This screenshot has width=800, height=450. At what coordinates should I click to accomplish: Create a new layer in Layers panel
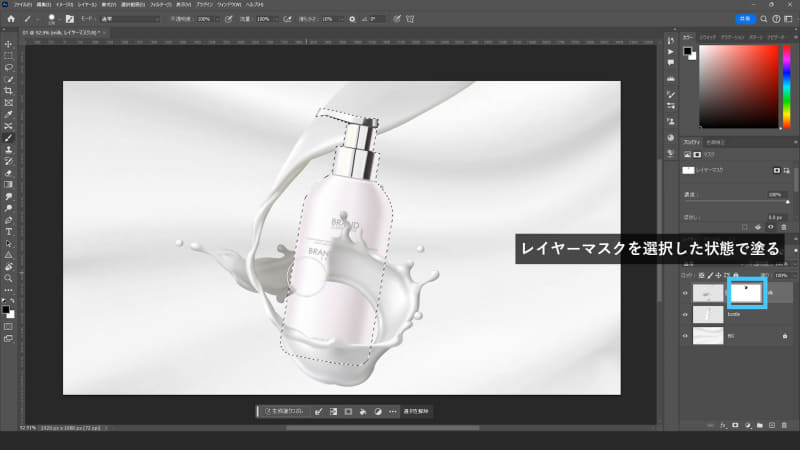pyautogui.click(x=772, y=425)
